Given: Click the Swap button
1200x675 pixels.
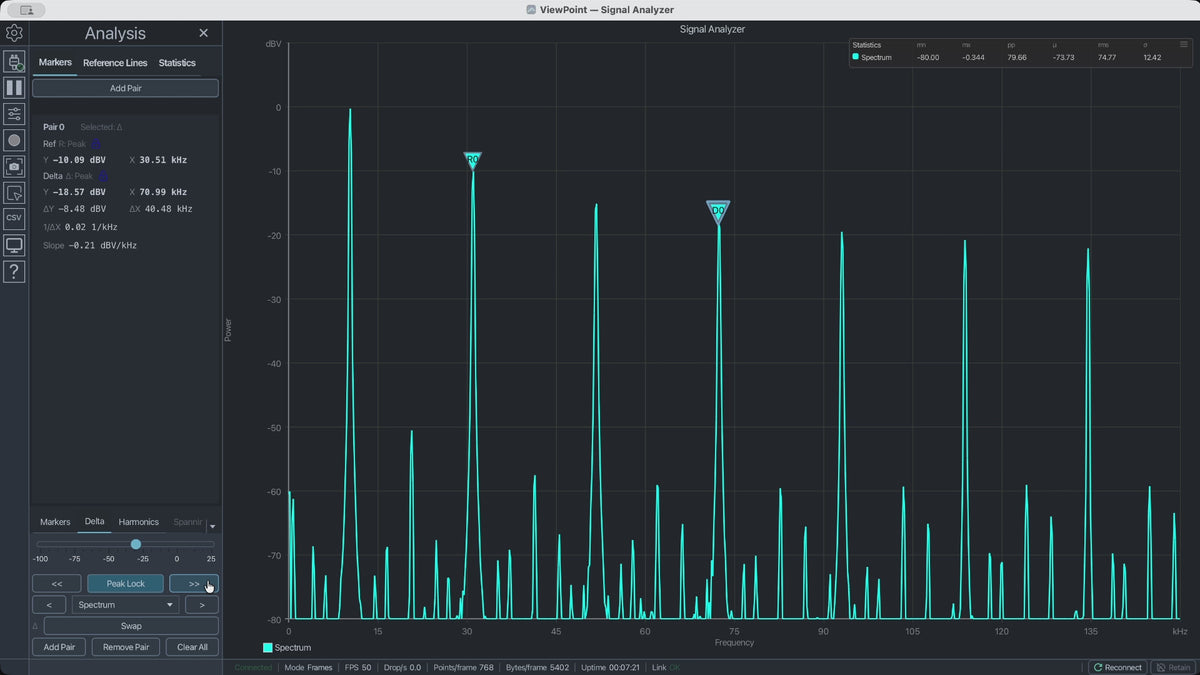Looking at the screenshot, I should pyautogui.click(x=131, y=626).
